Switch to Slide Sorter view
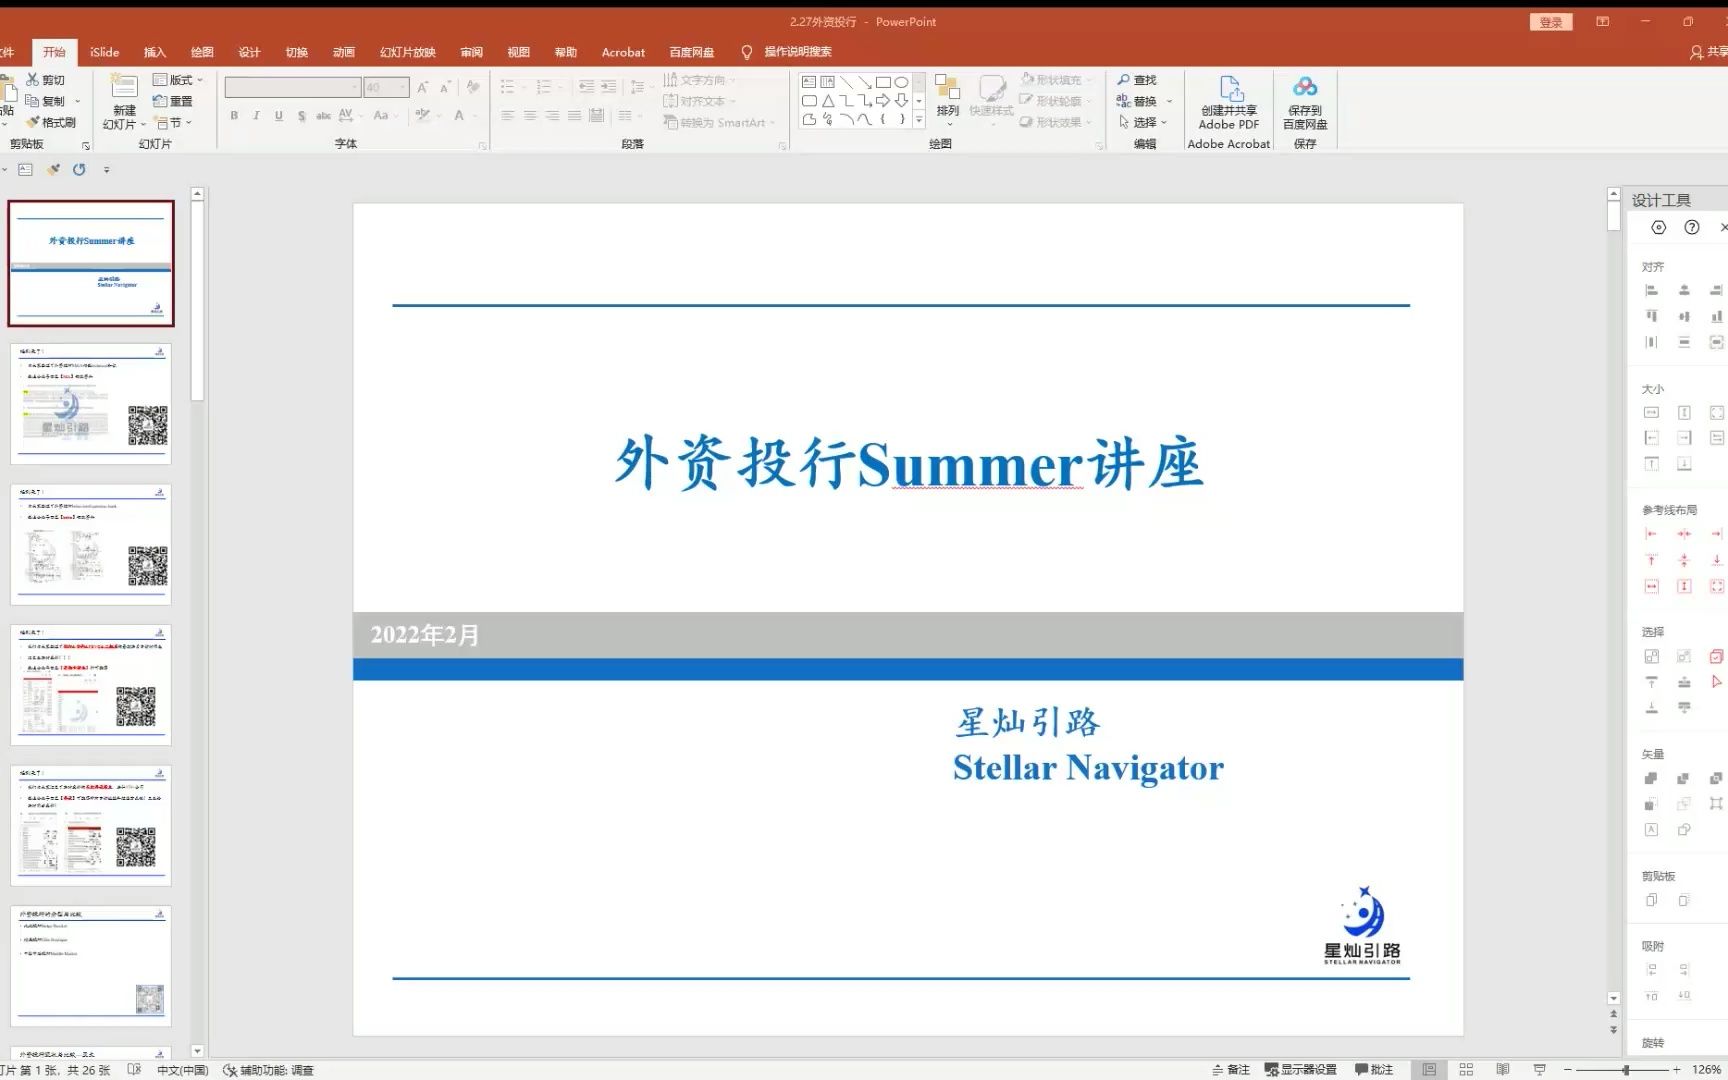This screenshot has height=1080, width=1728. (x=1466, y=1070)
